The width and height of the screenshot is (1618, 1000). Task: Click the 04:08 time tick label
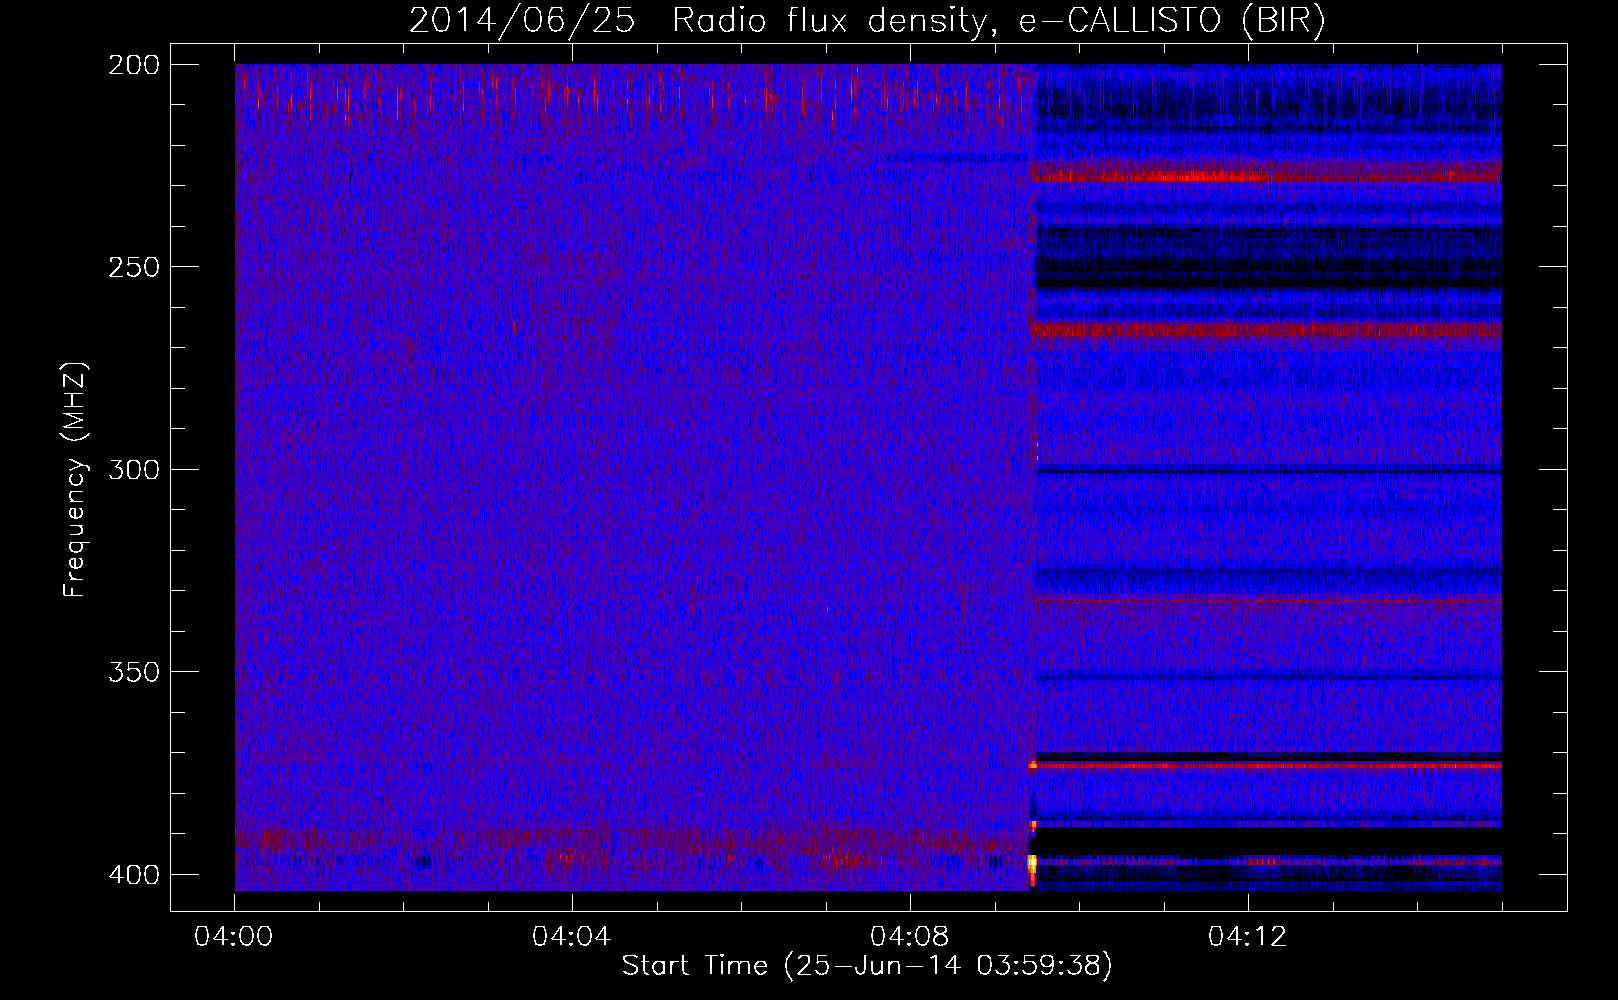910,937
